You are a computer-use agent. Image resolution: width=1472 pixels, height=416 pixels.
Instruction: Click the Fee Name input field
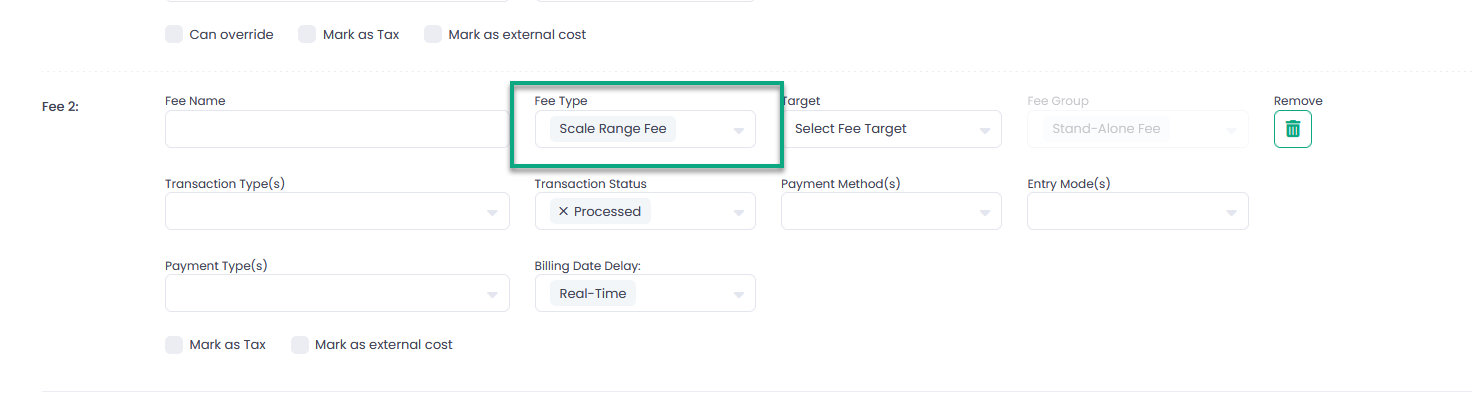tap(336, 129)
